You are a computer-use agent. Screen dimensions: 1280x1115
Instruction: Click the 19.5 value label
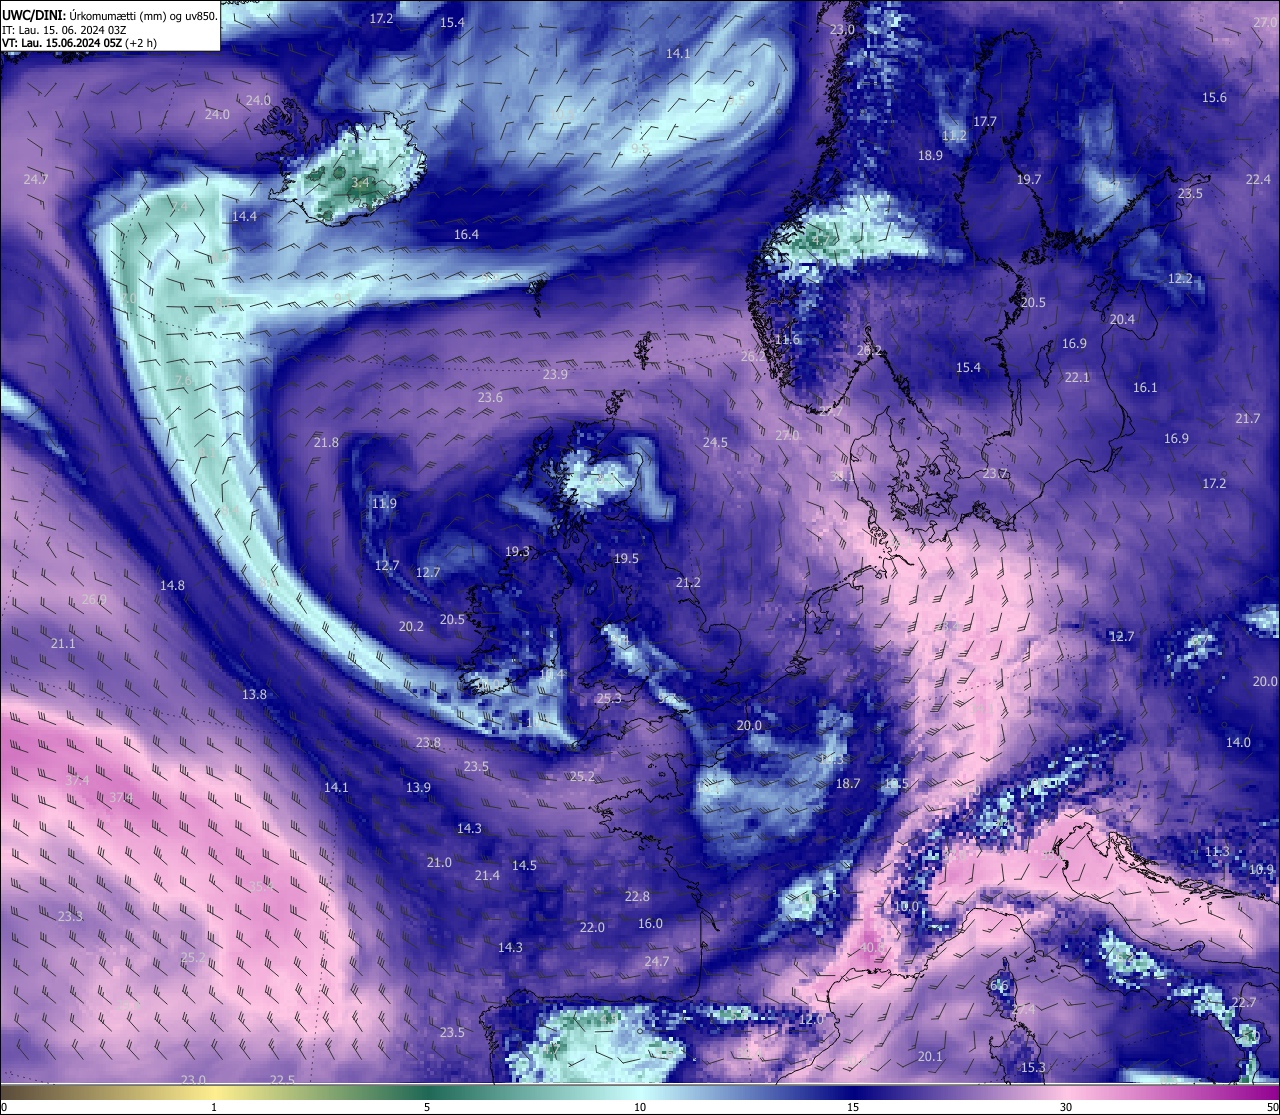(626, 559)
